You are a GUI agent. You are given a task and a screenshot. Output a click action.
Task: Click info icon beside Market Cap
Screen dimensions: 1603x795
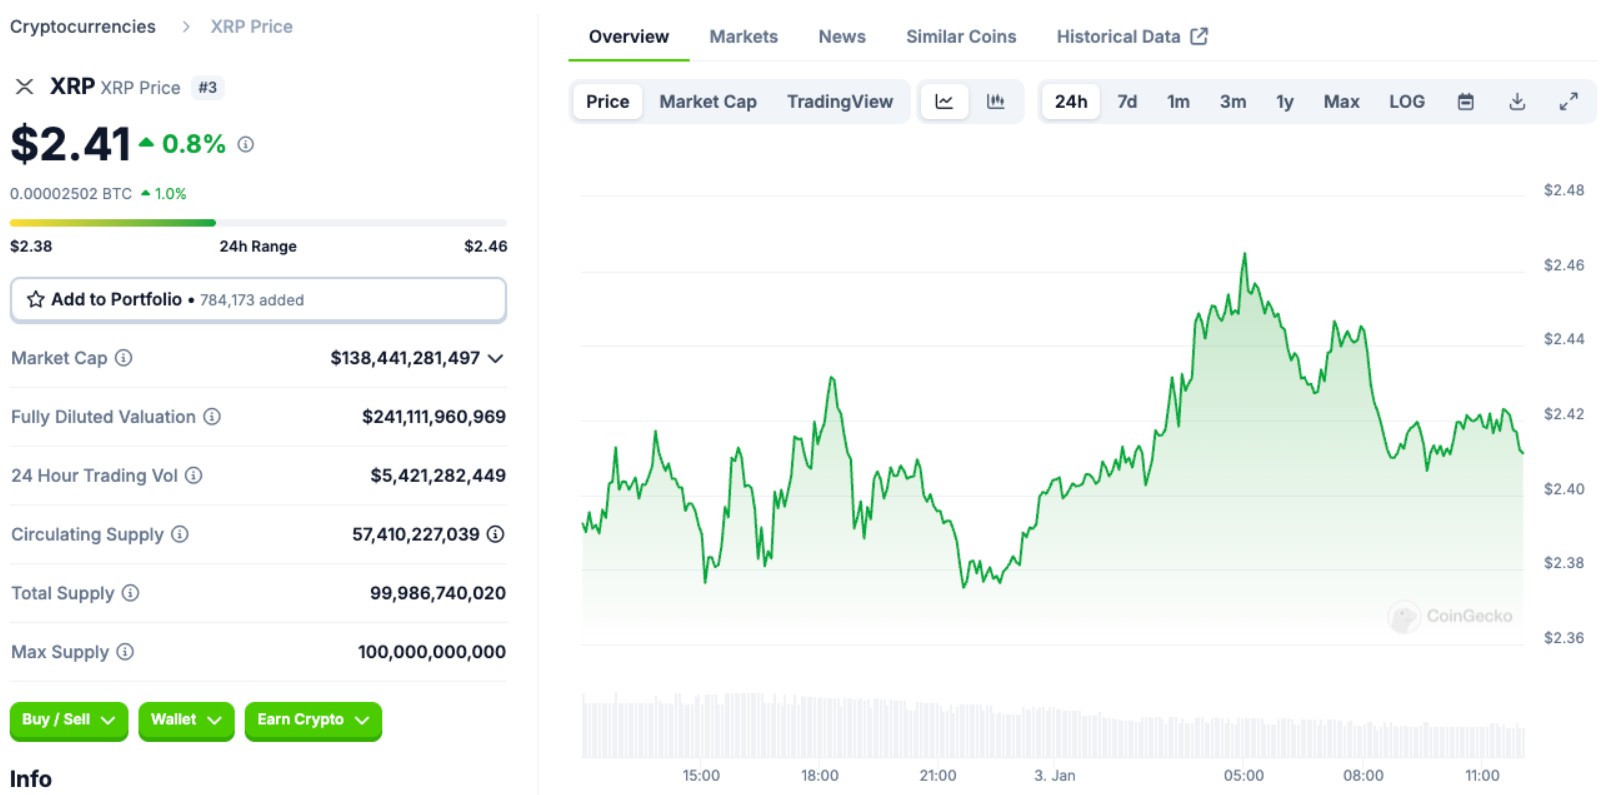click(123, 358)
